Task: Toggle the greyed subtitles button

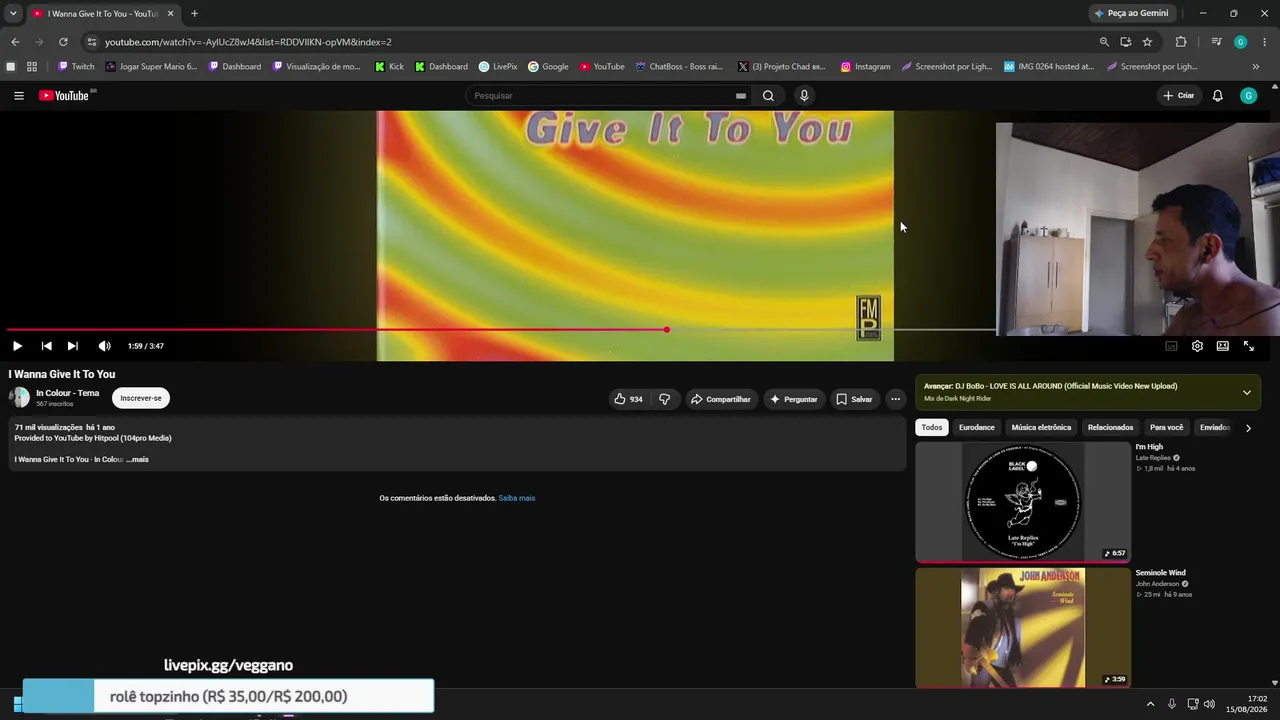Action: (x=1171, y=346)
